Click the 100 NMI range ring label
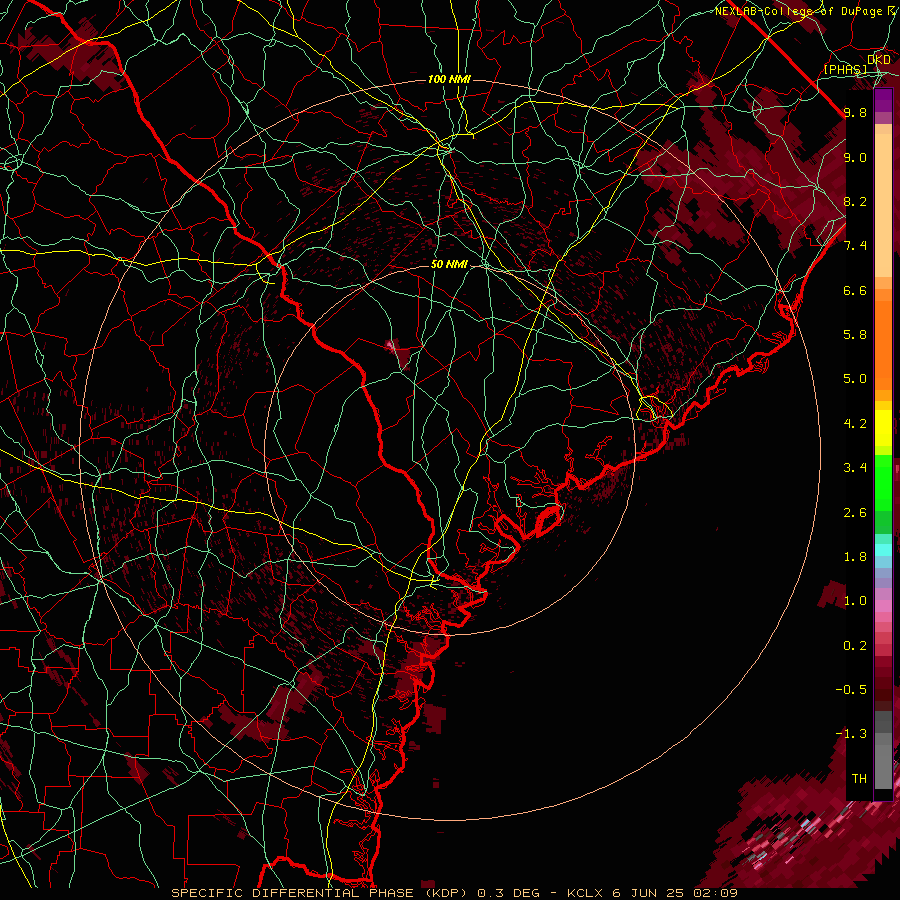The height and width of the screenshot is (900, 900). point(449,79)
